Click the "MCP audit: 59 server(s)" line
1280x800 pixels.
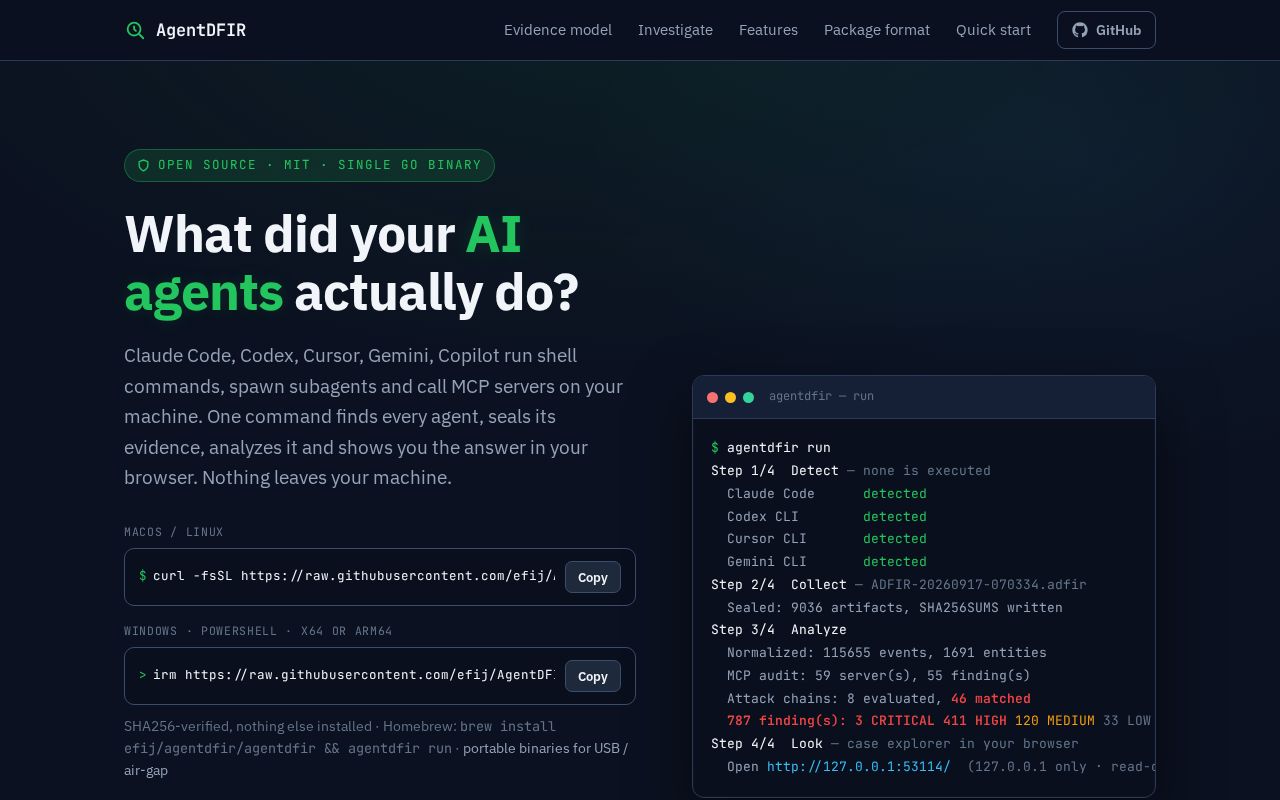pos(879,675)
